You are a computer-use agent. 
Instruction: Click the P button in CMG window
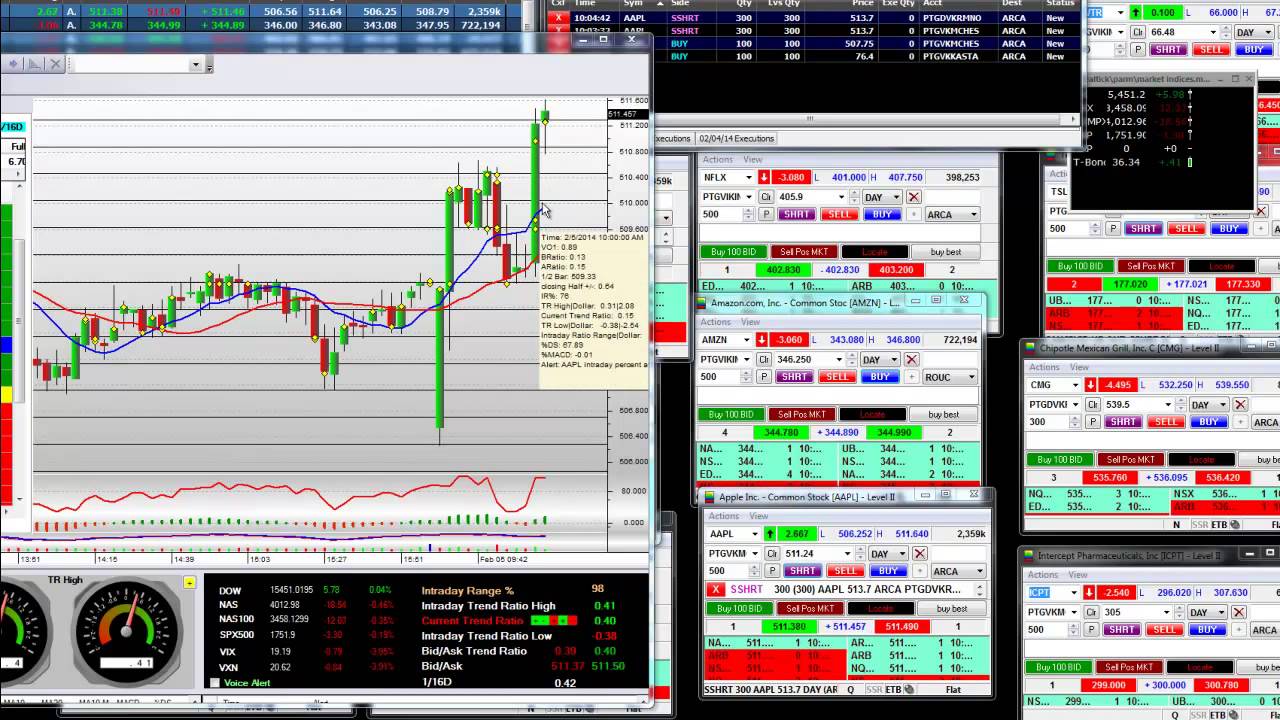click(1094, 422)
